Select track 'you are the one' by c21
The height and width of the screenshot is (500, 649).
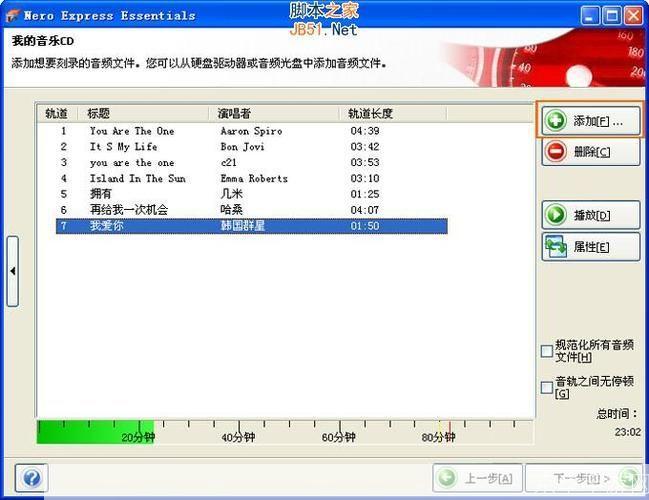click(x=252, y=163)
